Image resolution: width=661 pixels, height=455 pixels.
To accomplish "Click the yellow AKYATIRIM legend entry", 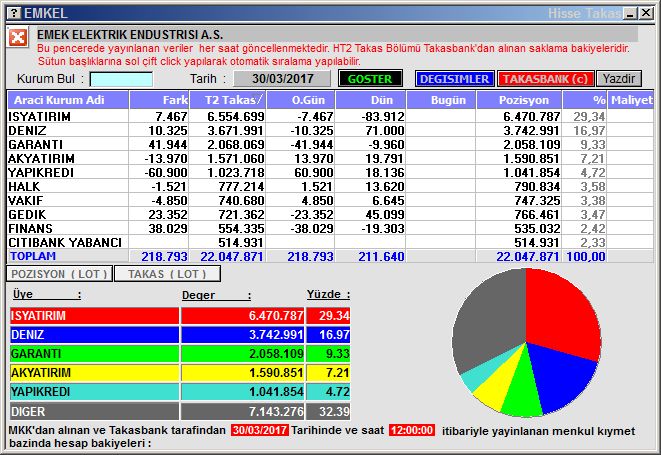I will (93, 373).
